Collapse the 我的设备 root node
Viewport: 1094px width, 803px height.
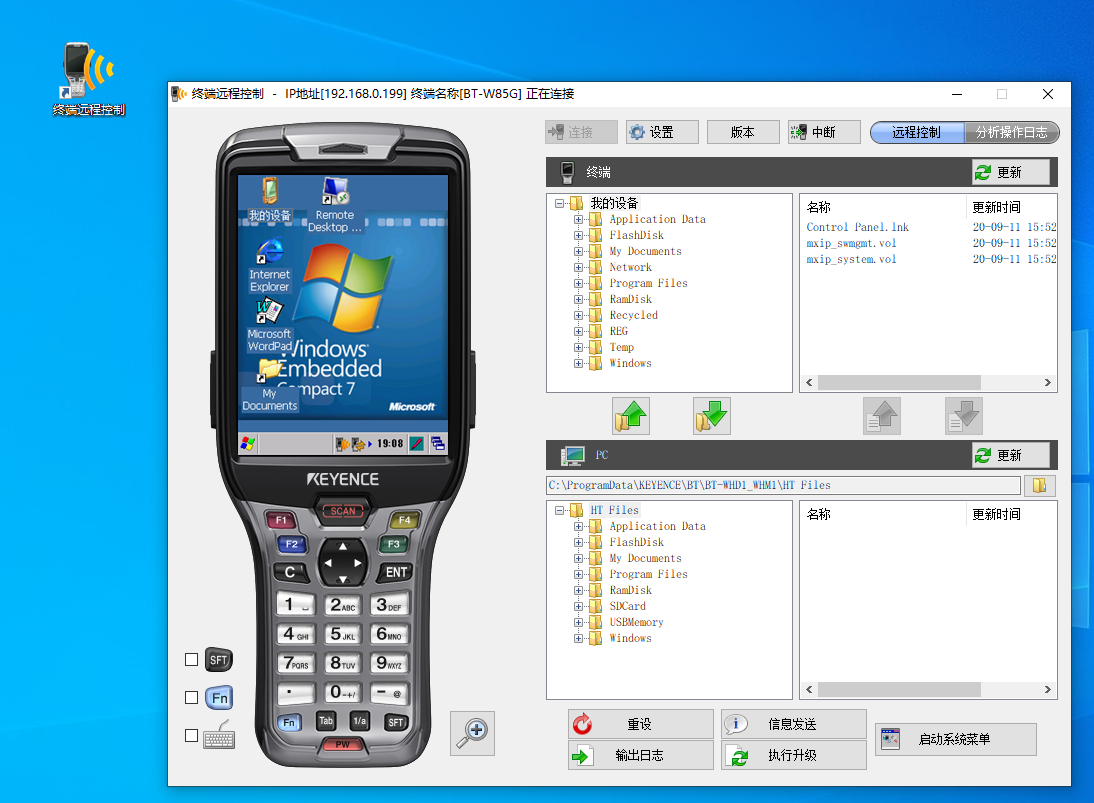[560, 203]
